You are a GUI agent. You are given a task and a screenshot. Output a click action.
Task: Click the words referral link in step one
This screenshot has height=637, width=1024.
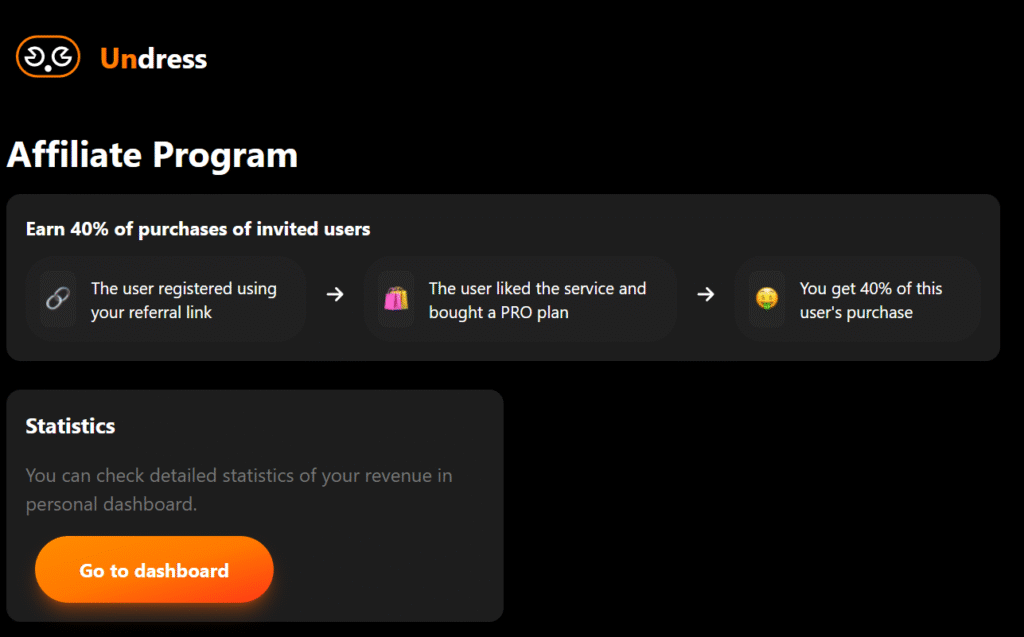[x=171, y=312]
